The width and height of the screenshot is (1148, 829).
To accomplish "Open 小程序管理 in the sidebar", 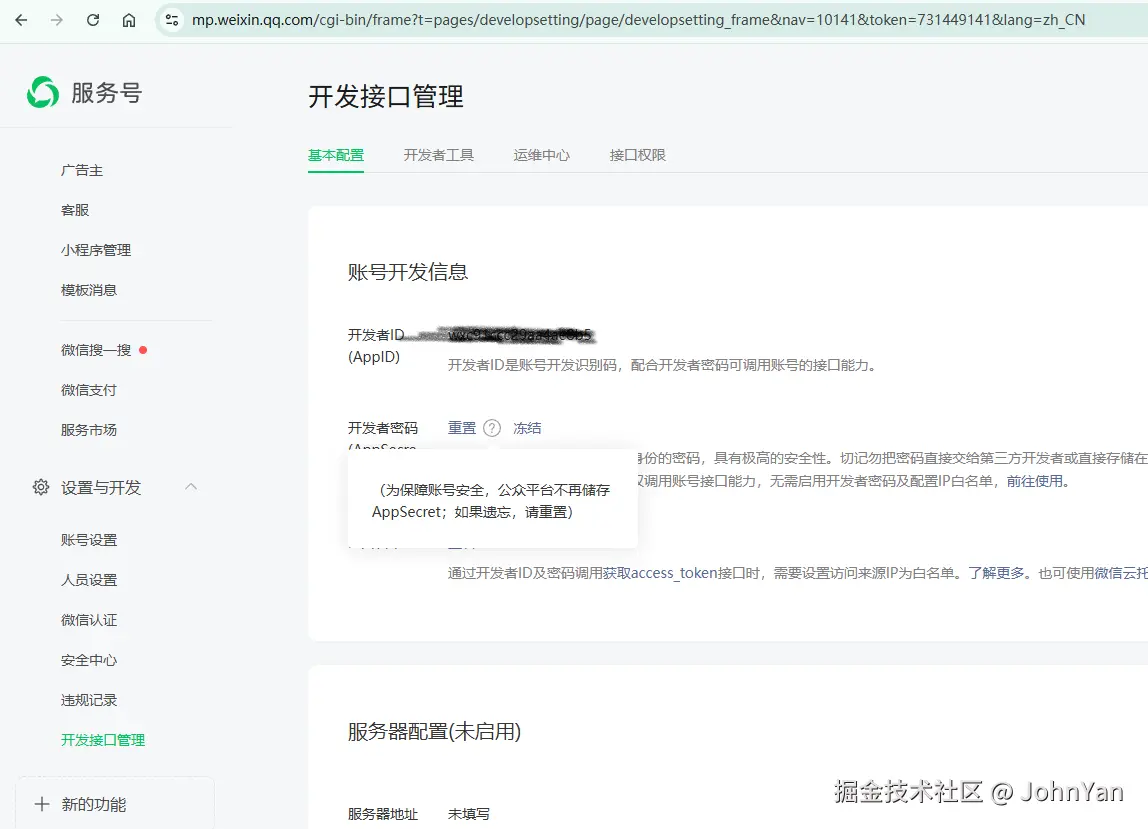I will coord(96,250).
